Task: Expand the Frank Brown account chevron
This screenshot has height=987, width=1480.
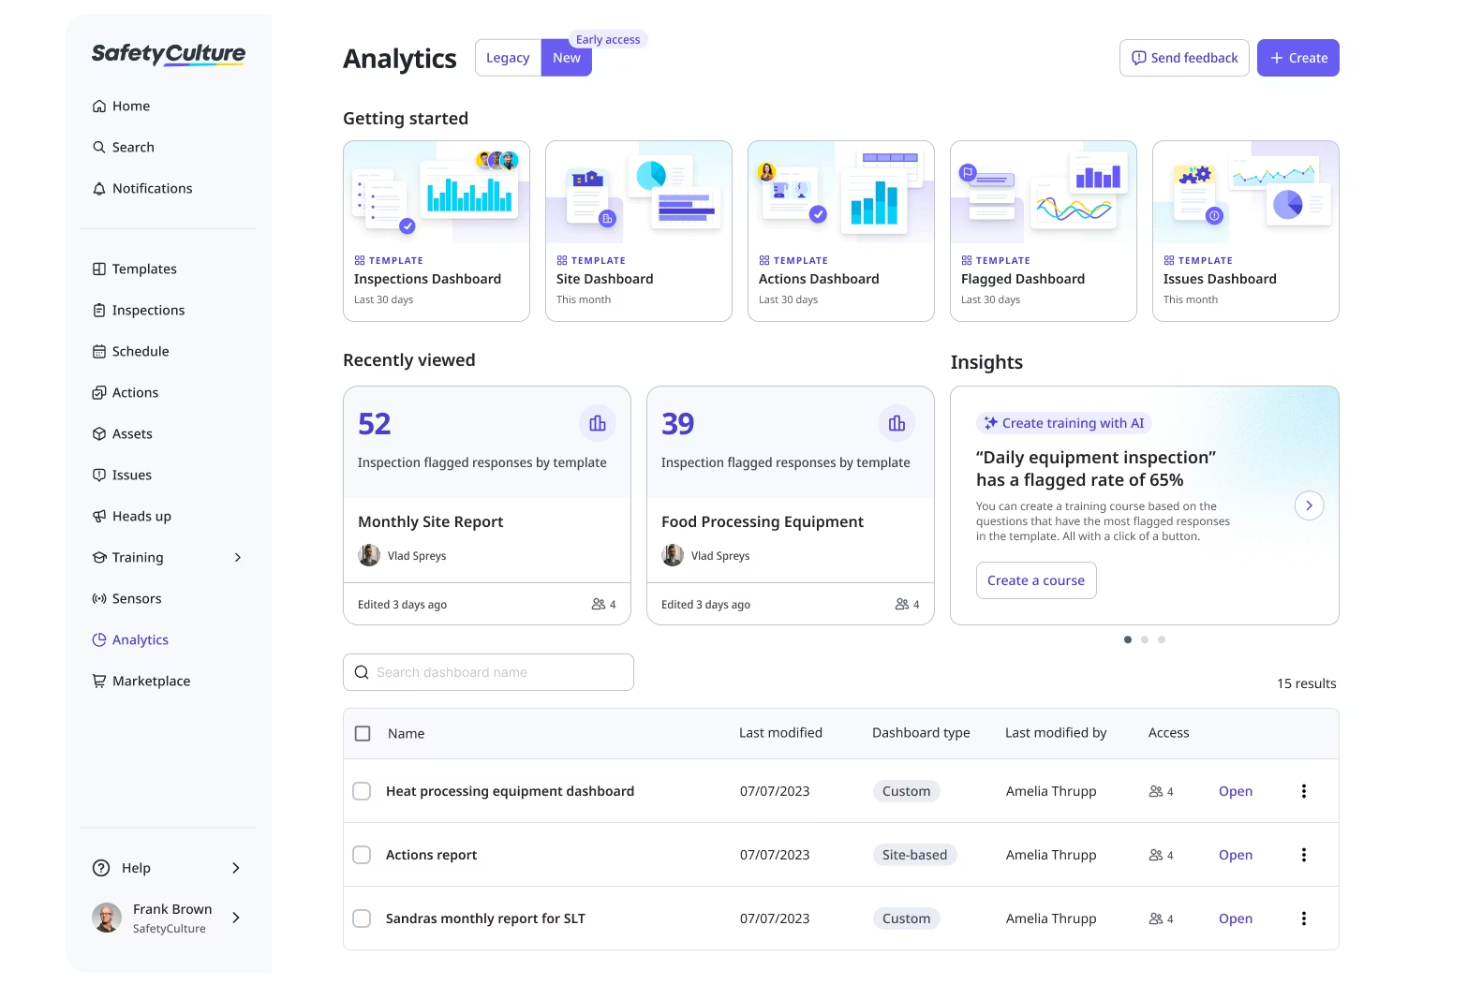Action: coord(236,917)
